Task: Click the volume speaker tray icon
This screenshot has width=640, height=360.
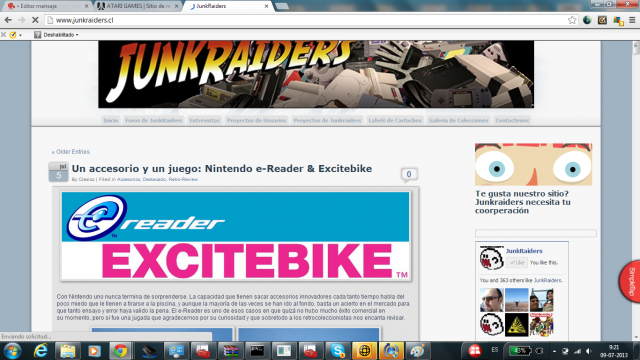Action: pyautogui.click(x=589, y=351)
